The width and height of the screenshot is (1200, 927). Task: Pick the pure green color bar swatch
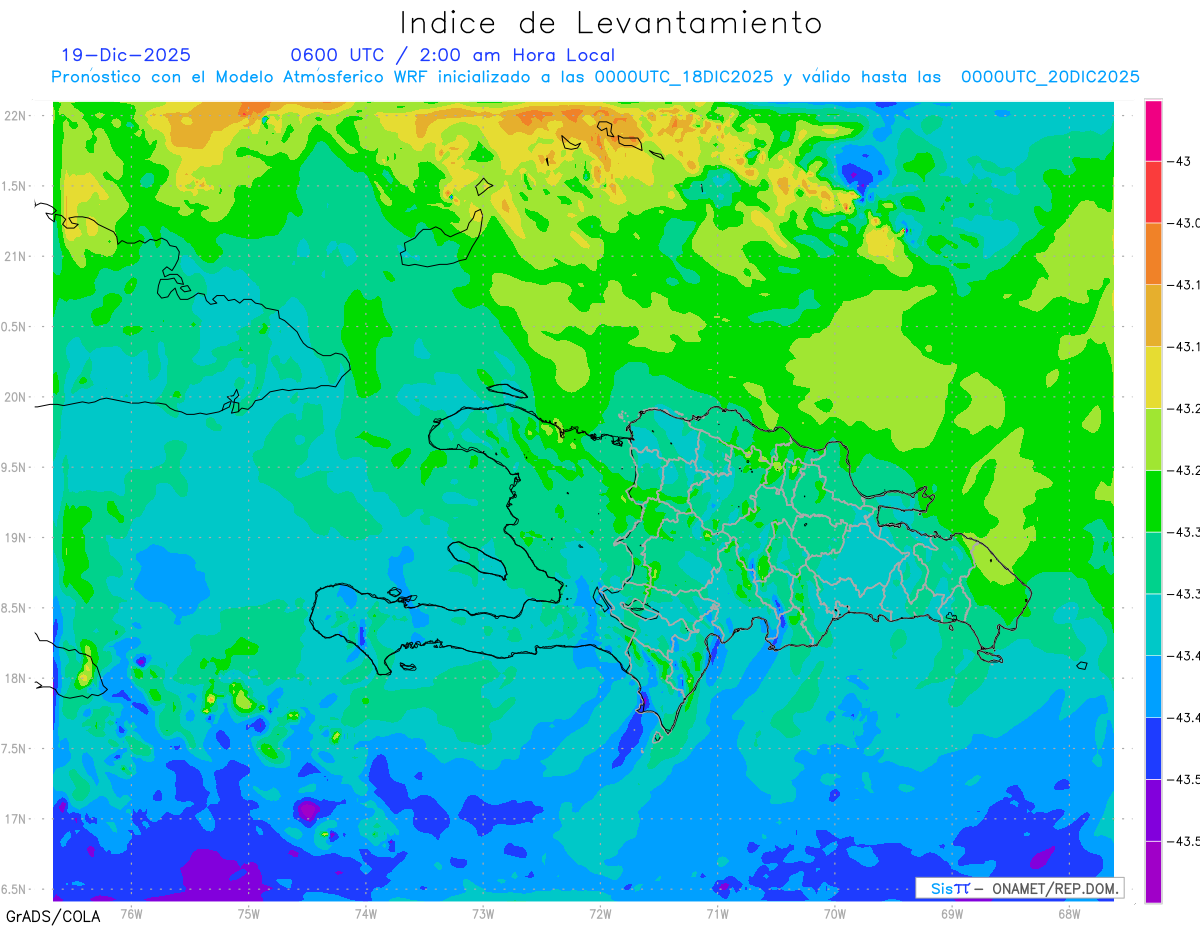pyautogui.click(x=1153, y=501)
